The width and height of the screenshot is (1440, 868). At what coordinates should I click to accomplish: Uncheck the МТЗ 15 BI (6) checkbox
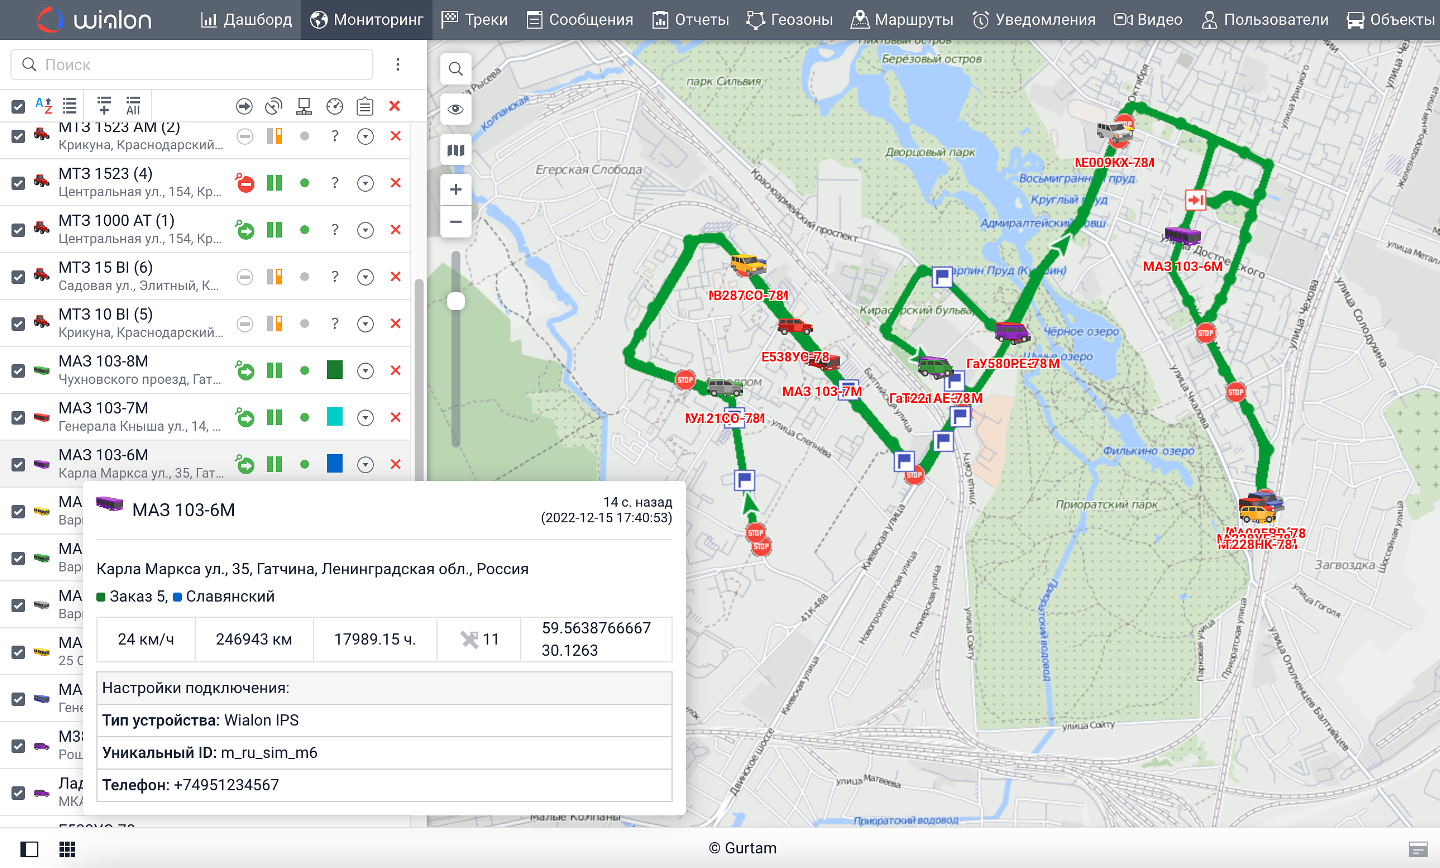pos(18,277)
